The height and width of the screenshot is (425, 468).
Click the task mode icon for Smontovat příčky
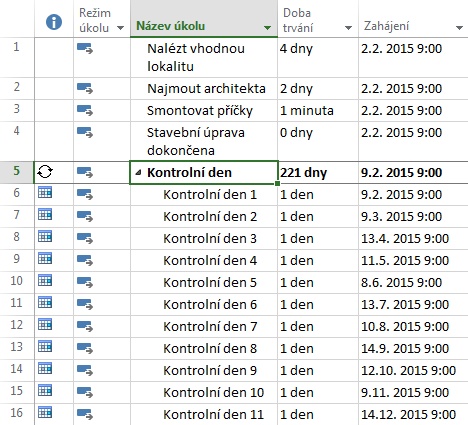[85, 111]
